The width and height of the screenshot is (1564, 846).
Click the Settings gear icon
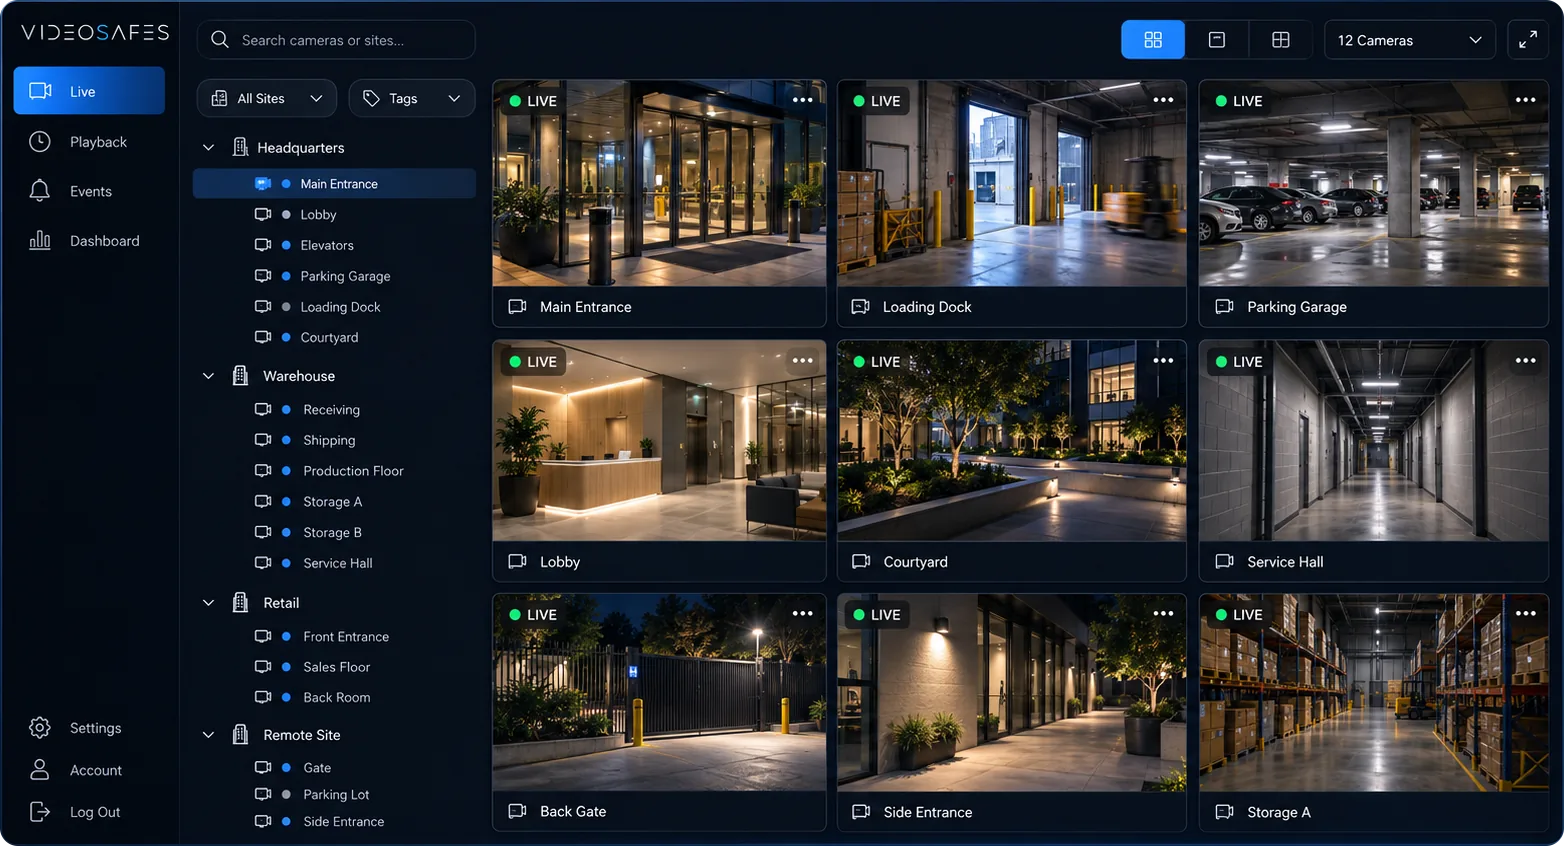pyautogui.click(x=40, y=728)
